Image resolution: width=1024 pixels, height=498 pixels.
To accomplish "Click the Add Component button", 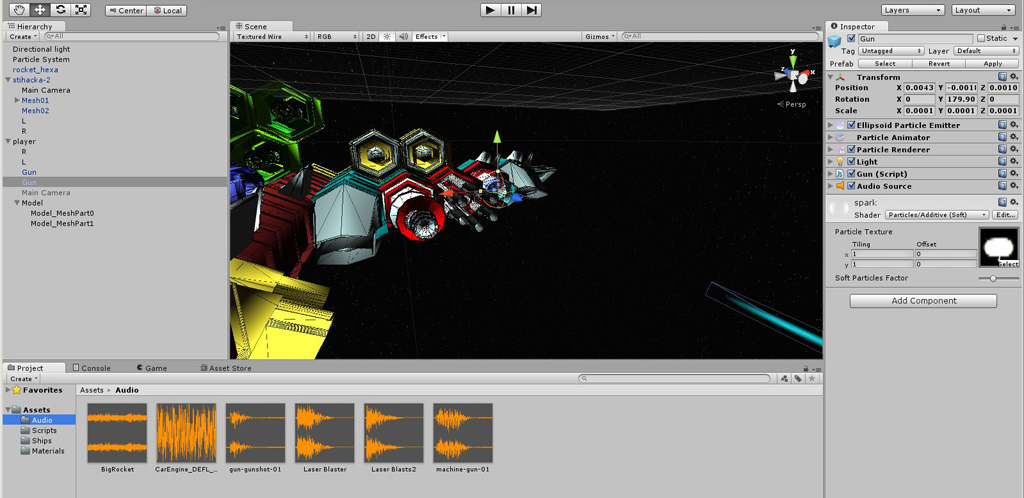I will 923,301.
